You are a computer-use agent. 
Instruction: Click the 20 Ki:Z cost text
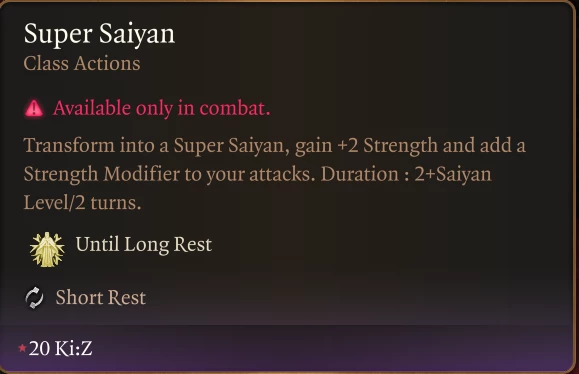[x=60, y=348]
